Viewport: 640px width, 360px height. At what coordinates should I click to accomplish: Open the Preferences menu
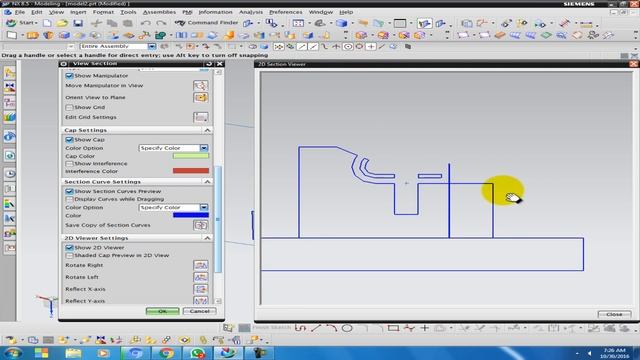click(285, 12)
